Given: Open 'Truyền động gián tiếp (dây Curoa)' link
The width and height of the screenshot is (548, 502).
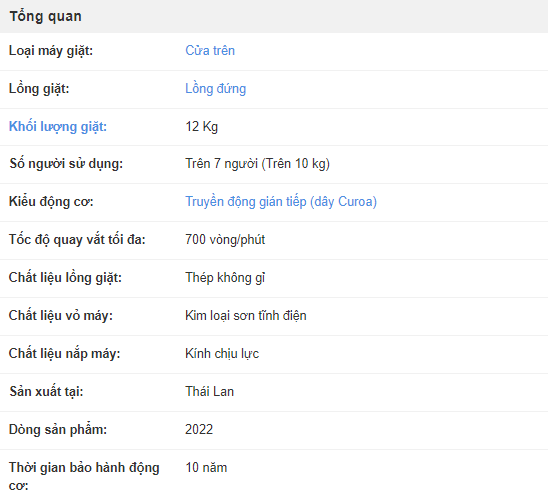Looking at the screenshot, I should coord(281,202).
